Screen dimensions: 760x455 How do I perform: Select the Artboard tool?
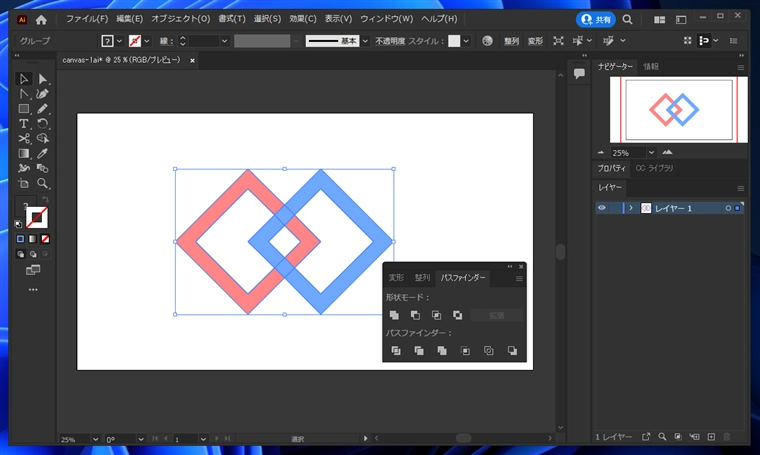(23, 184)
